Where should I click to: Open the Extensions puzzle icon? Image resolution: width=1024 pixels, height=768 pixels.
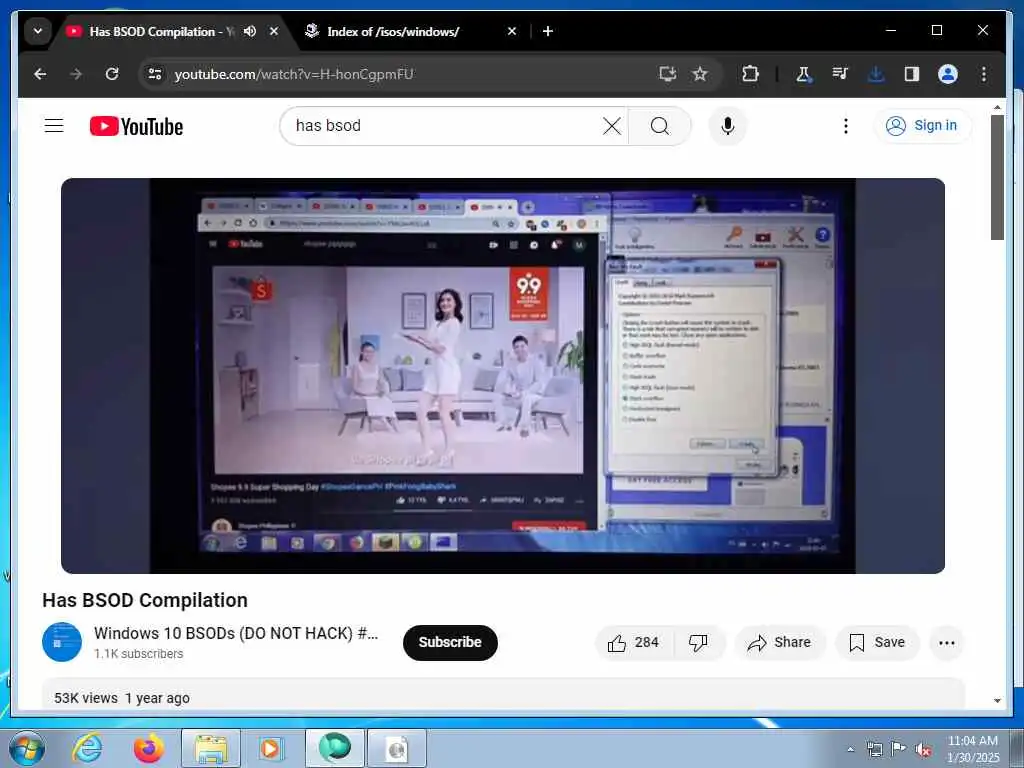(750, 74)
